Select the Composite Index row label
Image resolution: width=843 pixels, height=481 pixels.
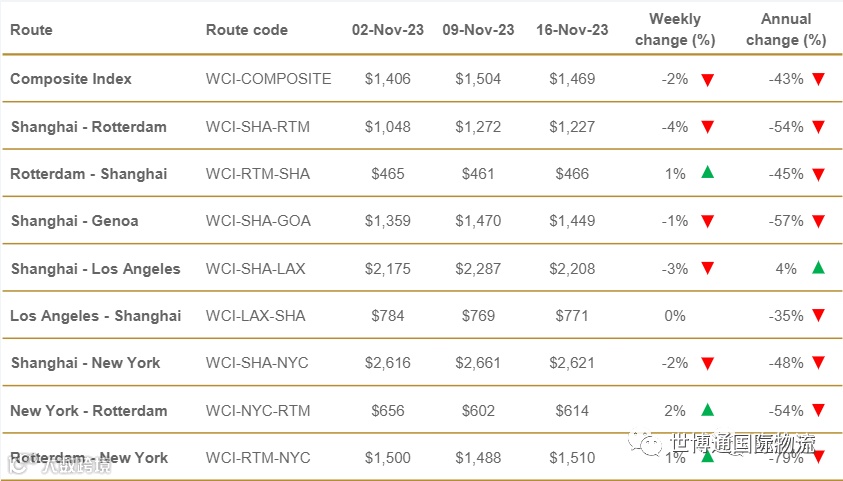pos(71,79)
